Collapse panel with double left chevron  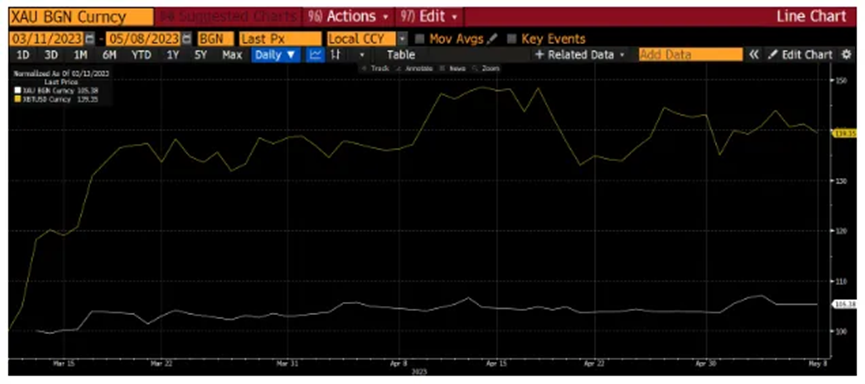[x=754, y=55]
